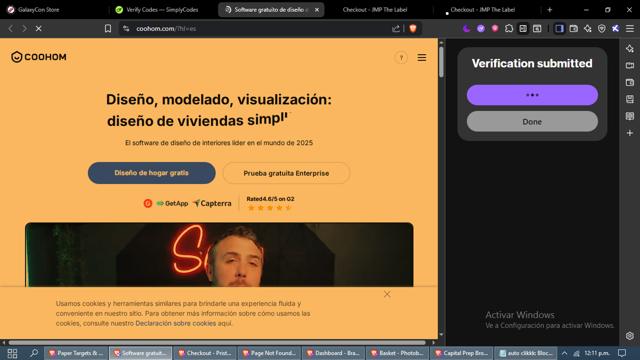Play the neon sign video thumbnail
640x360 pixels.
(219, 255)
